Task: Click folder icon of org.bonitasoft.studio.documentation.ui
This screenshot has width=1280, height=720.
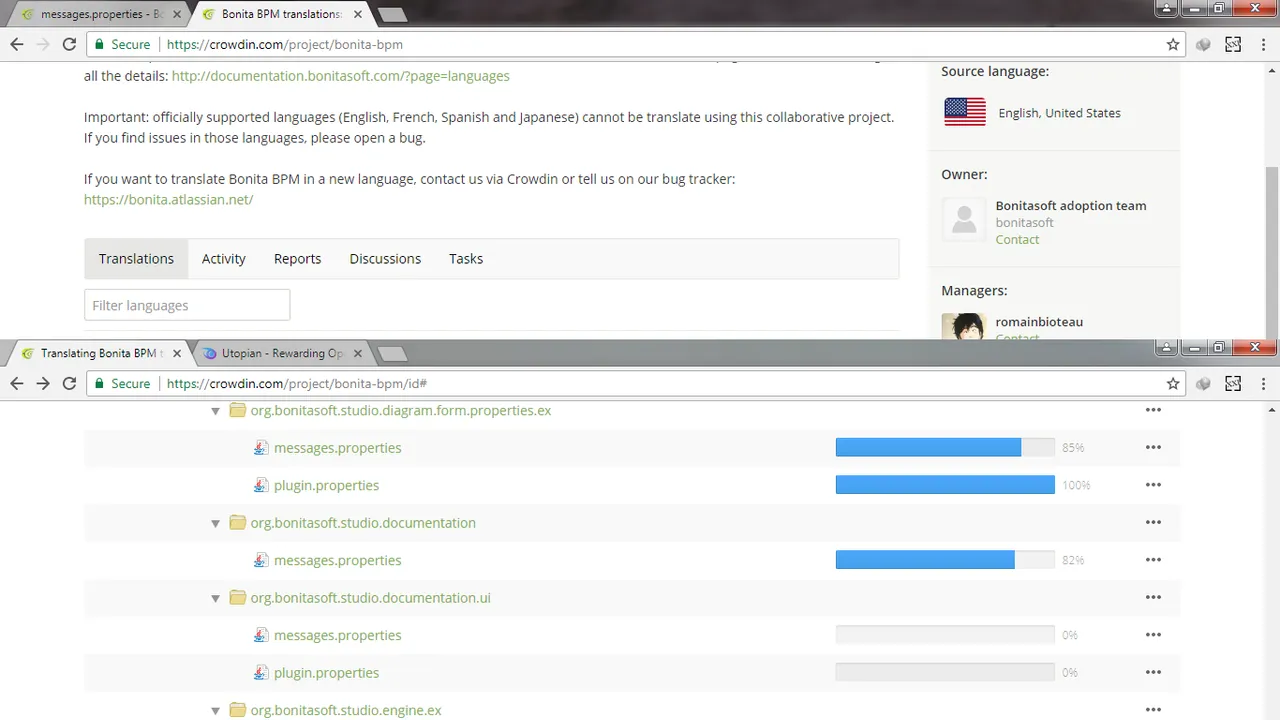Action: tap(237, 597)
